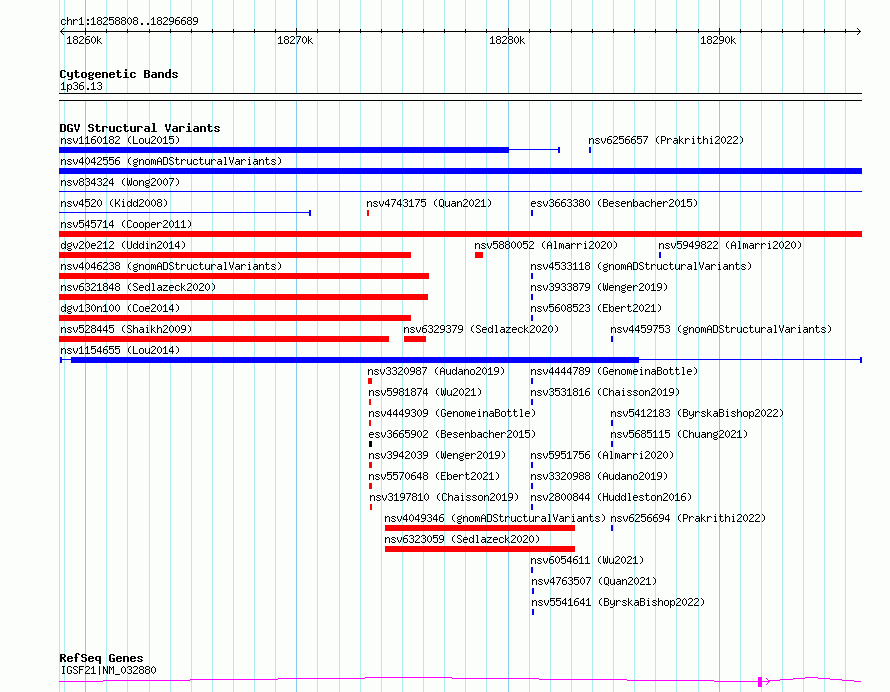This screenshot has width=890, height=692.
Task: Select the nsv4042556 gnomAD variant label
Action: (x=171, y=161)
